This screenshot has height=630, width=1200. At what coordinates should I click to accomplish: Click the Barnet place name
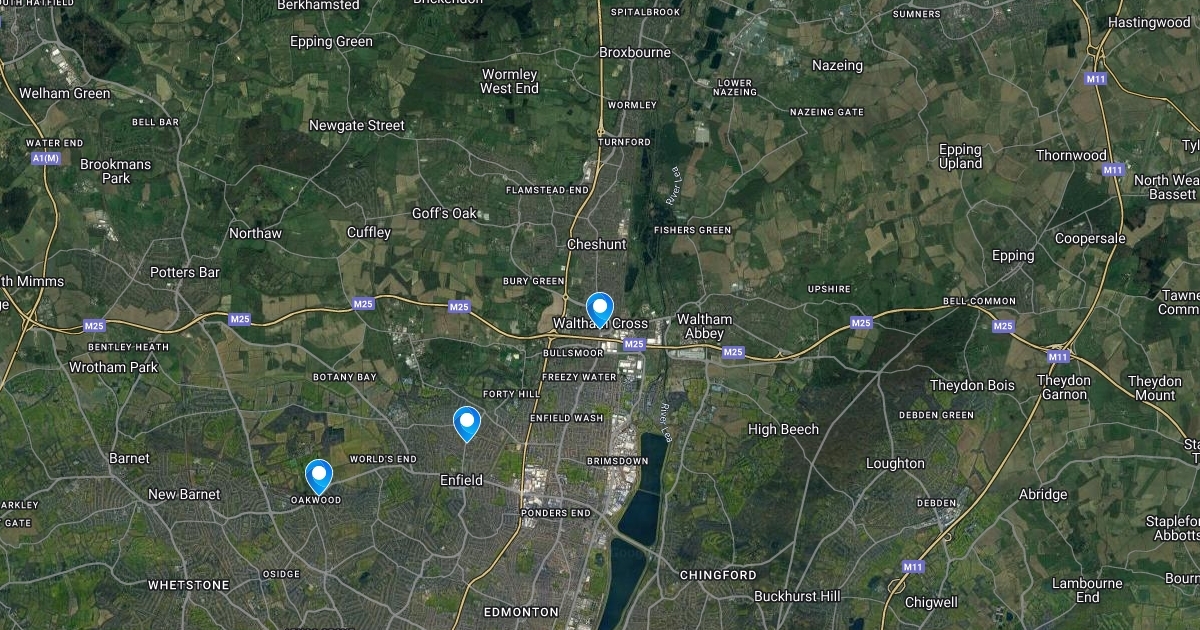pos(129,458)
